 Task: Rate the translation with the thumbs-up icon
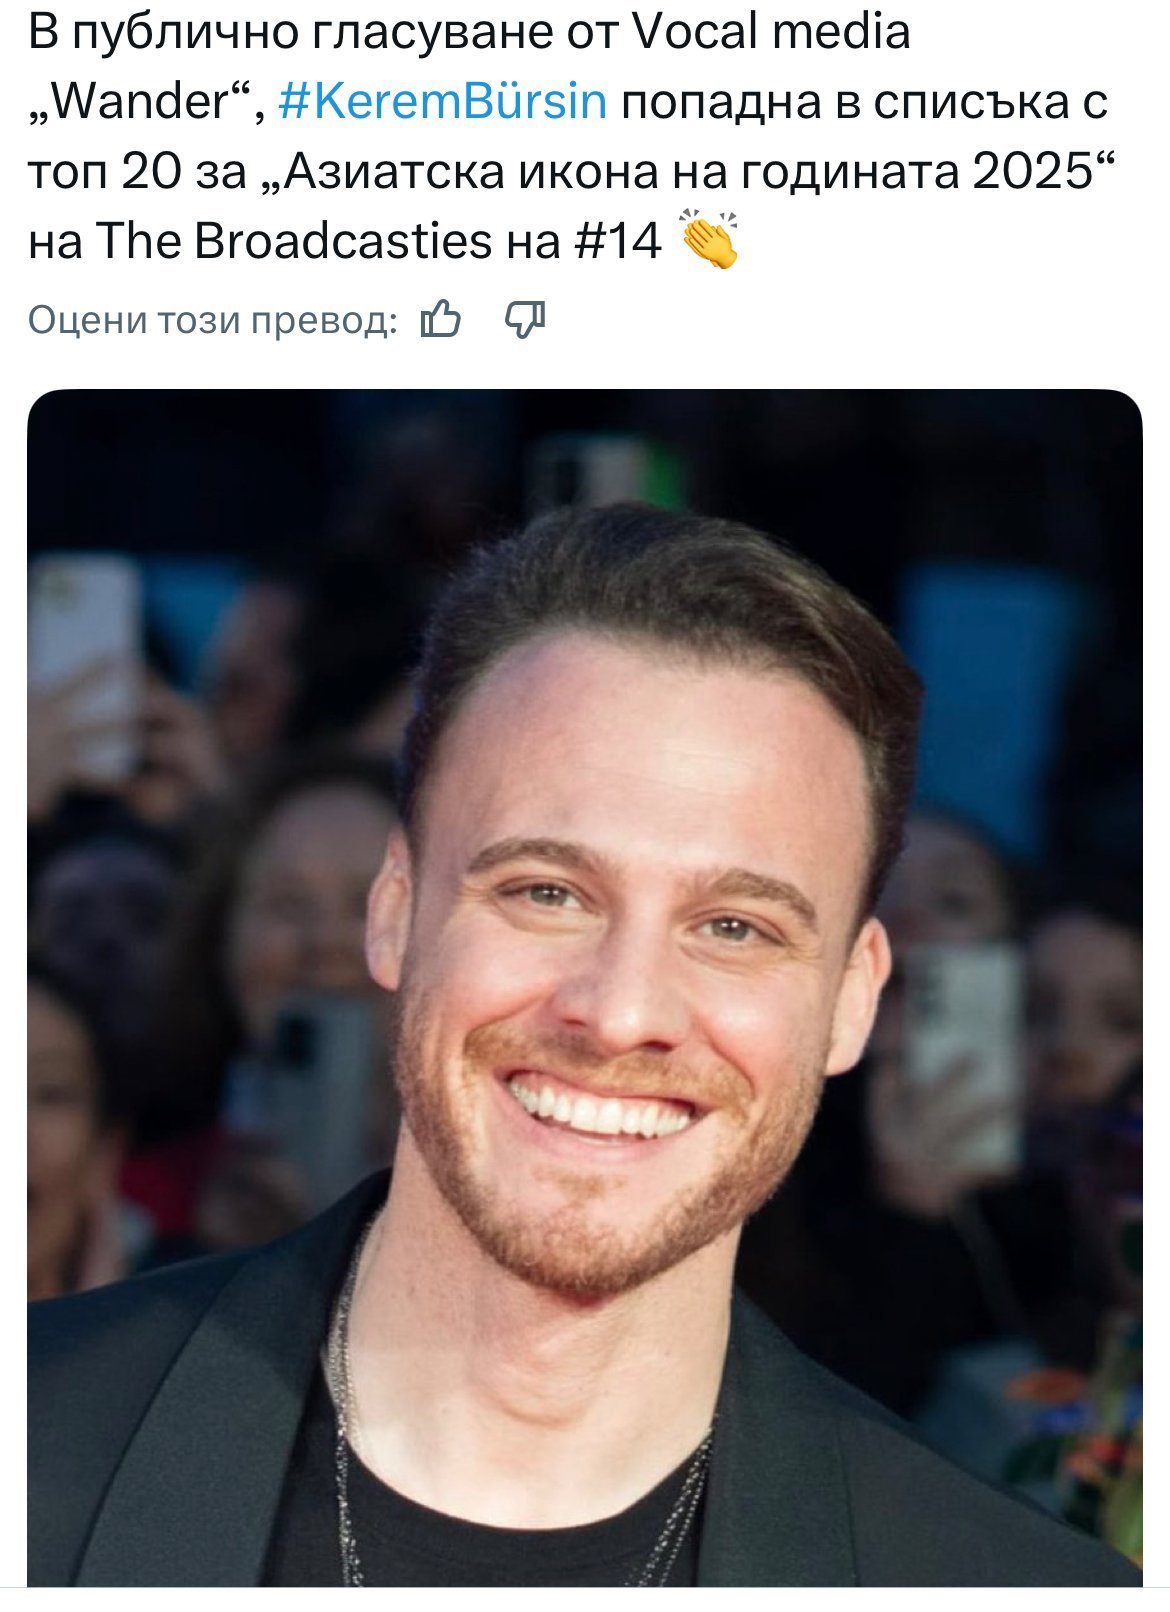[x=441, y=321]
